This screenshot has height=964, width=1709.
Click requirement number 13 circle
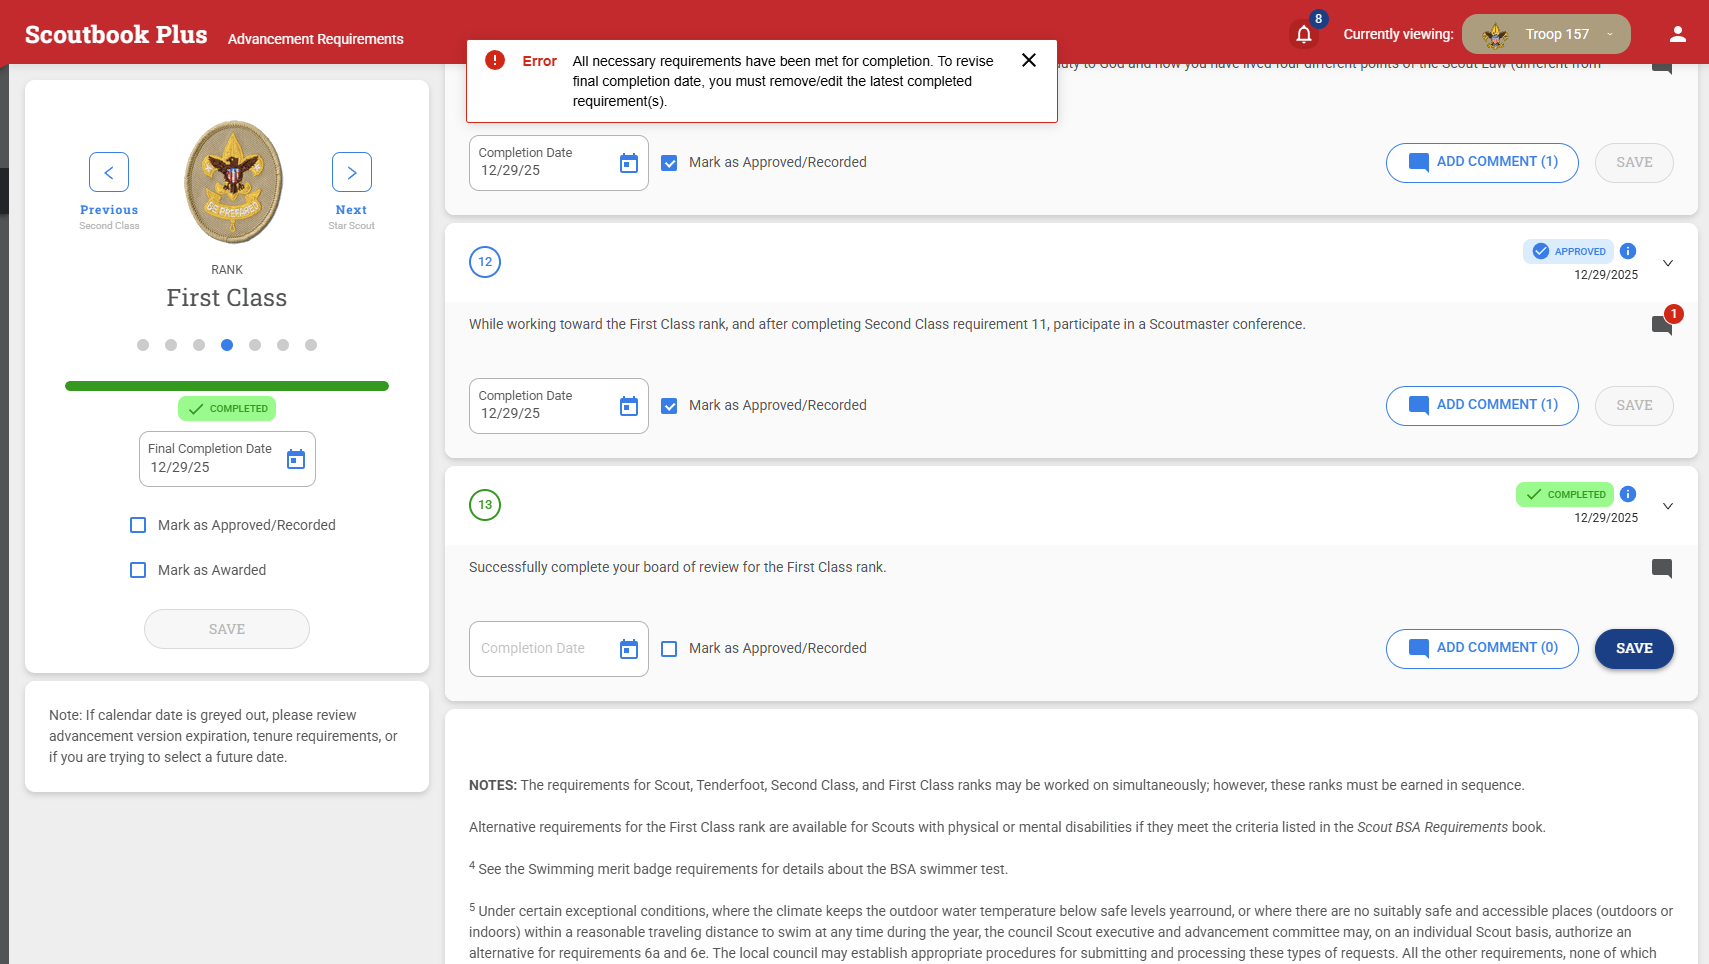[485, 505]
